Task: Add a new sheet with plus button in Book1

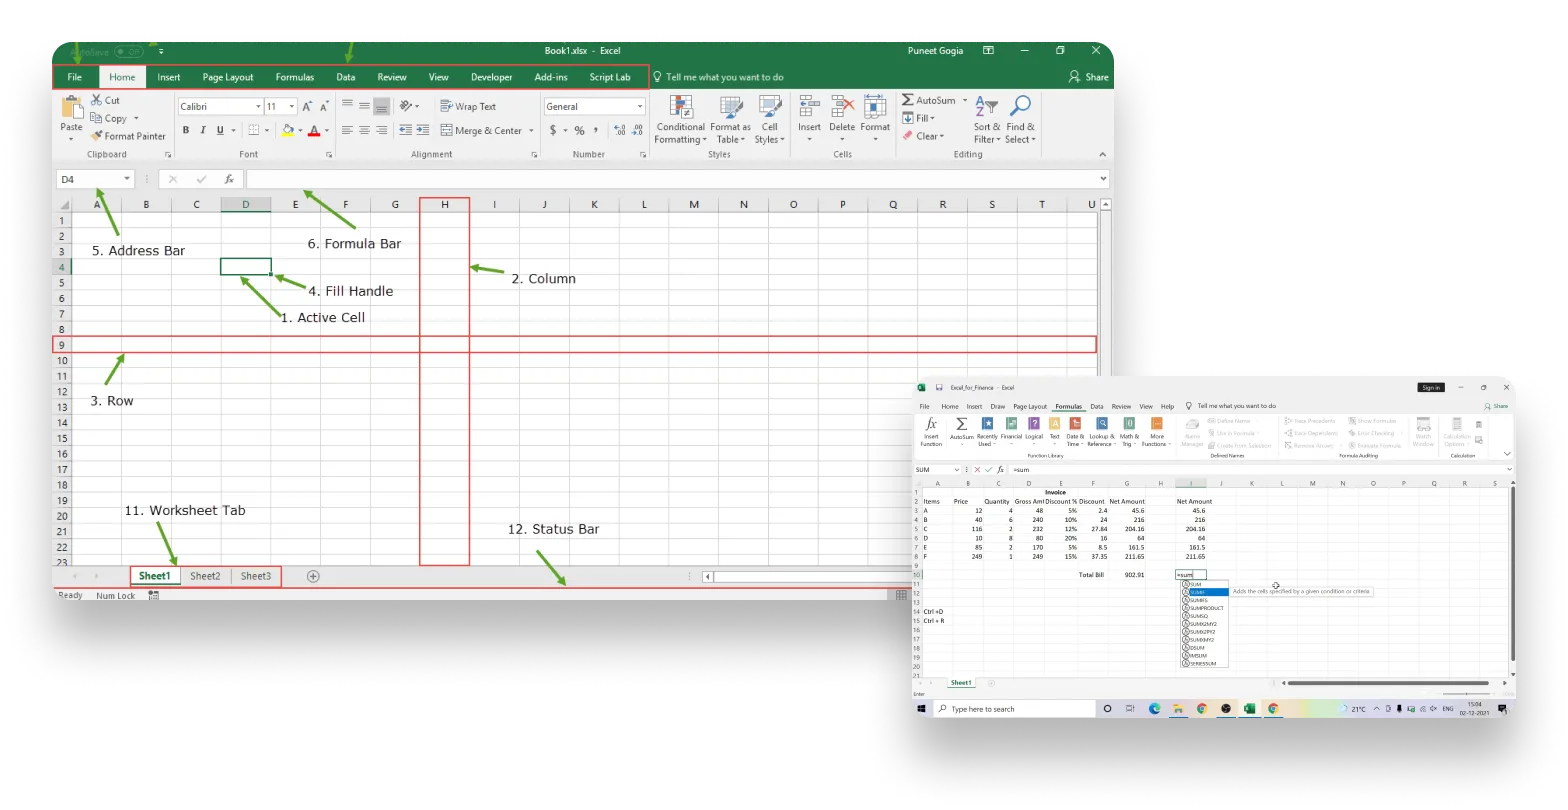Action: tap(313, 576)
